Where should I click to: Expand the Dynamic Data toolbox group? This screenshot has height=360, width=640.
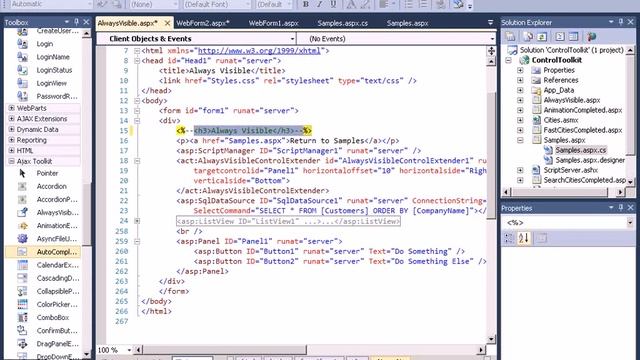[11, 129]
